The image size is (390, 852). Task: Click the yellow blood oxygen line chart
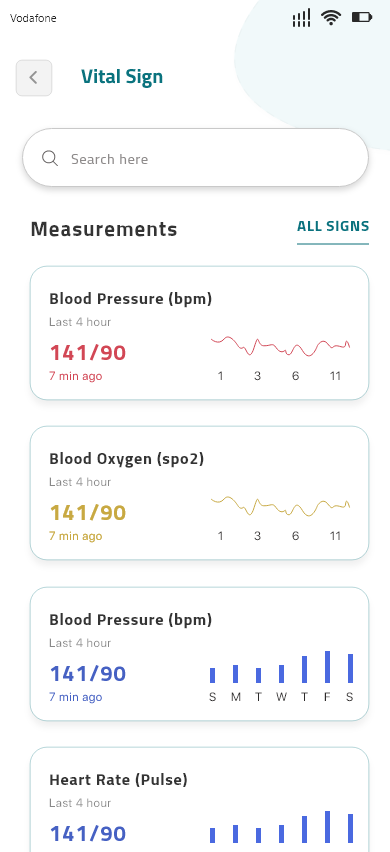pyautogui.click(x=281, y=506)
